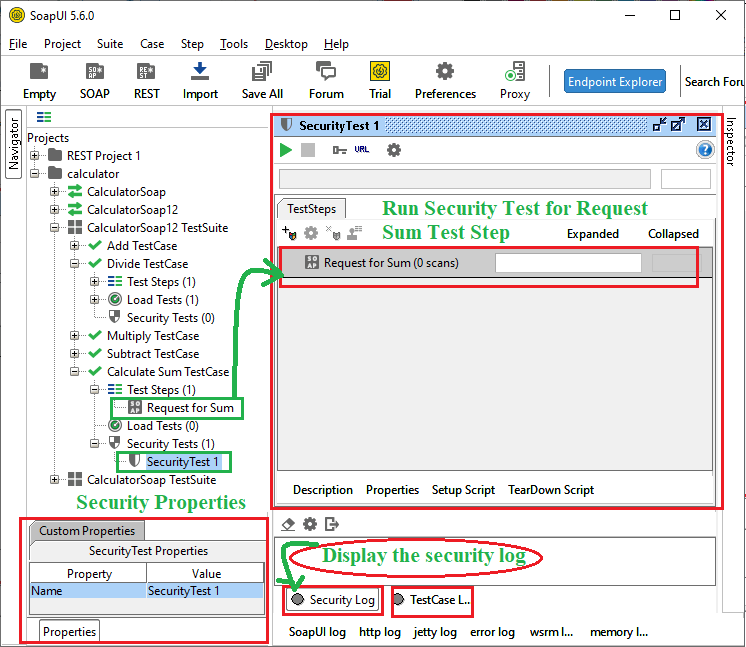
Task: Export the log icon
Action: [332, 524]
